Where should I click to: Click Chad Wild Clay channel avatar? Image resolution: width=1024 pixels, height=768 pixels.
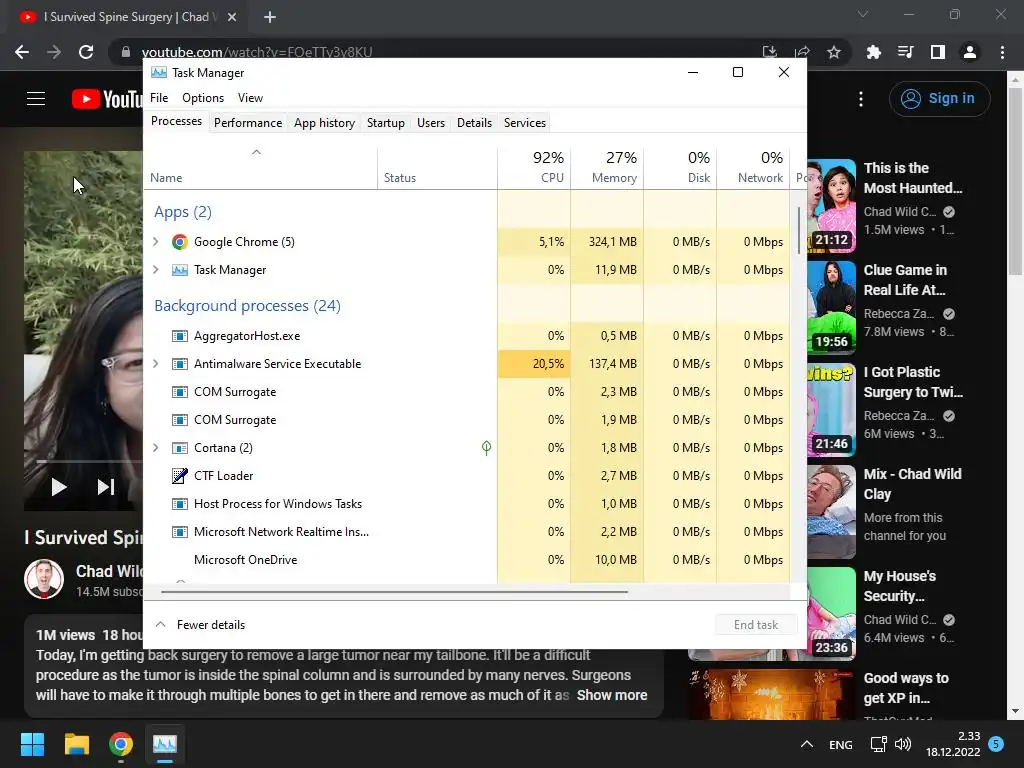click(44, 579)
